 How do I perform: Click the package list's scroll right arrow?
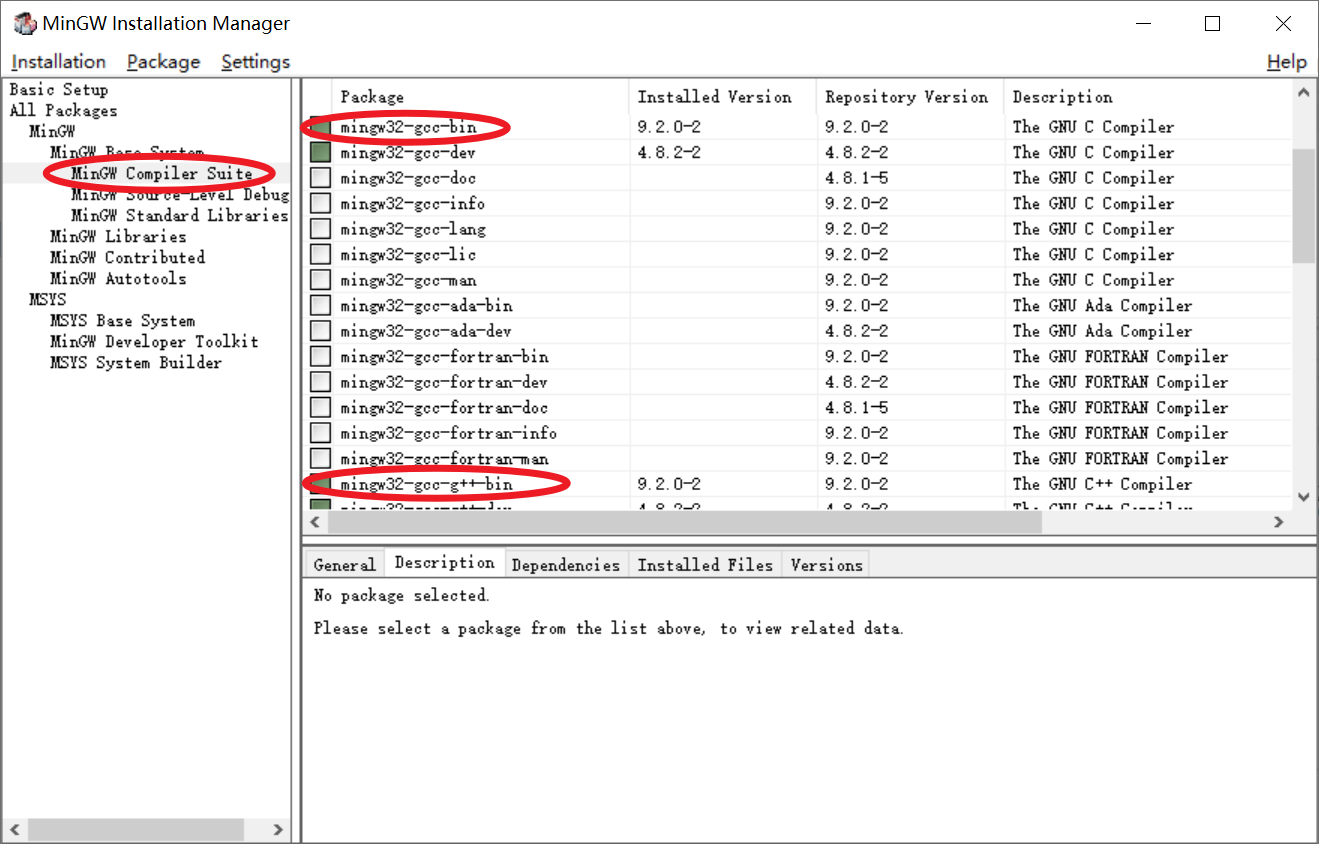pyautogui.click(x=1279, y=522)
